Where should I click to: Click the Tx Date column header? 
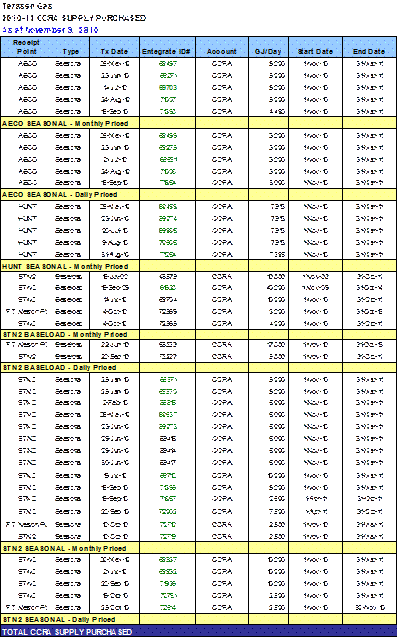coord(114,52)
